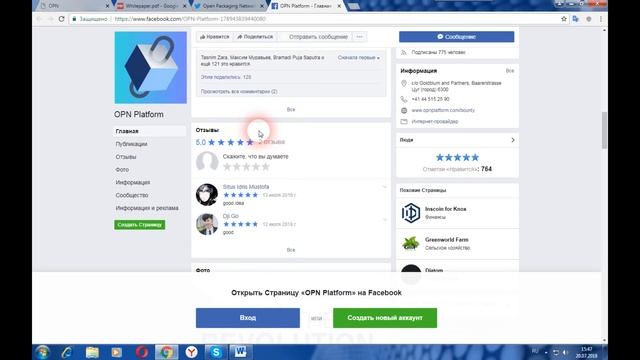Click the green Создать Страницу button
Viewport: 640px width, 360px height.
(x=140, y=225)
